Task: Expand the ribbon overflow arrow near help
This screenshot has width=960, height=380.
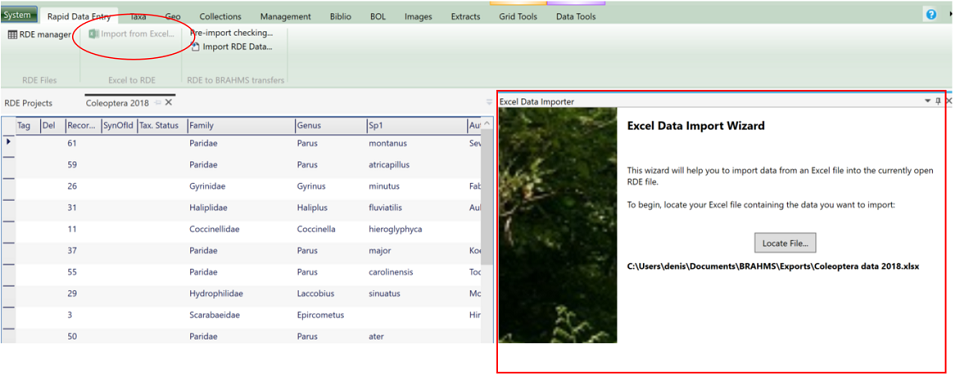Action: [x=951, y=14]
